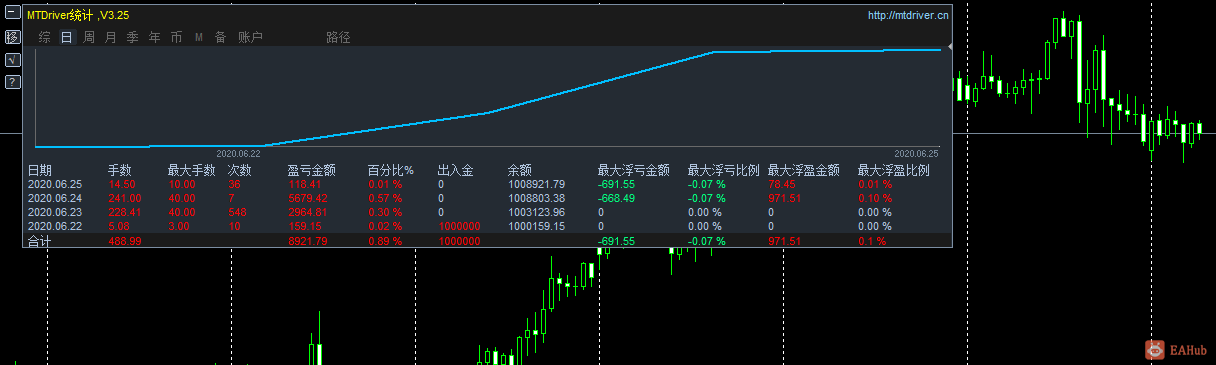Click balance value 1008921.79
The image size is (1216, 365).
point(536,184)
